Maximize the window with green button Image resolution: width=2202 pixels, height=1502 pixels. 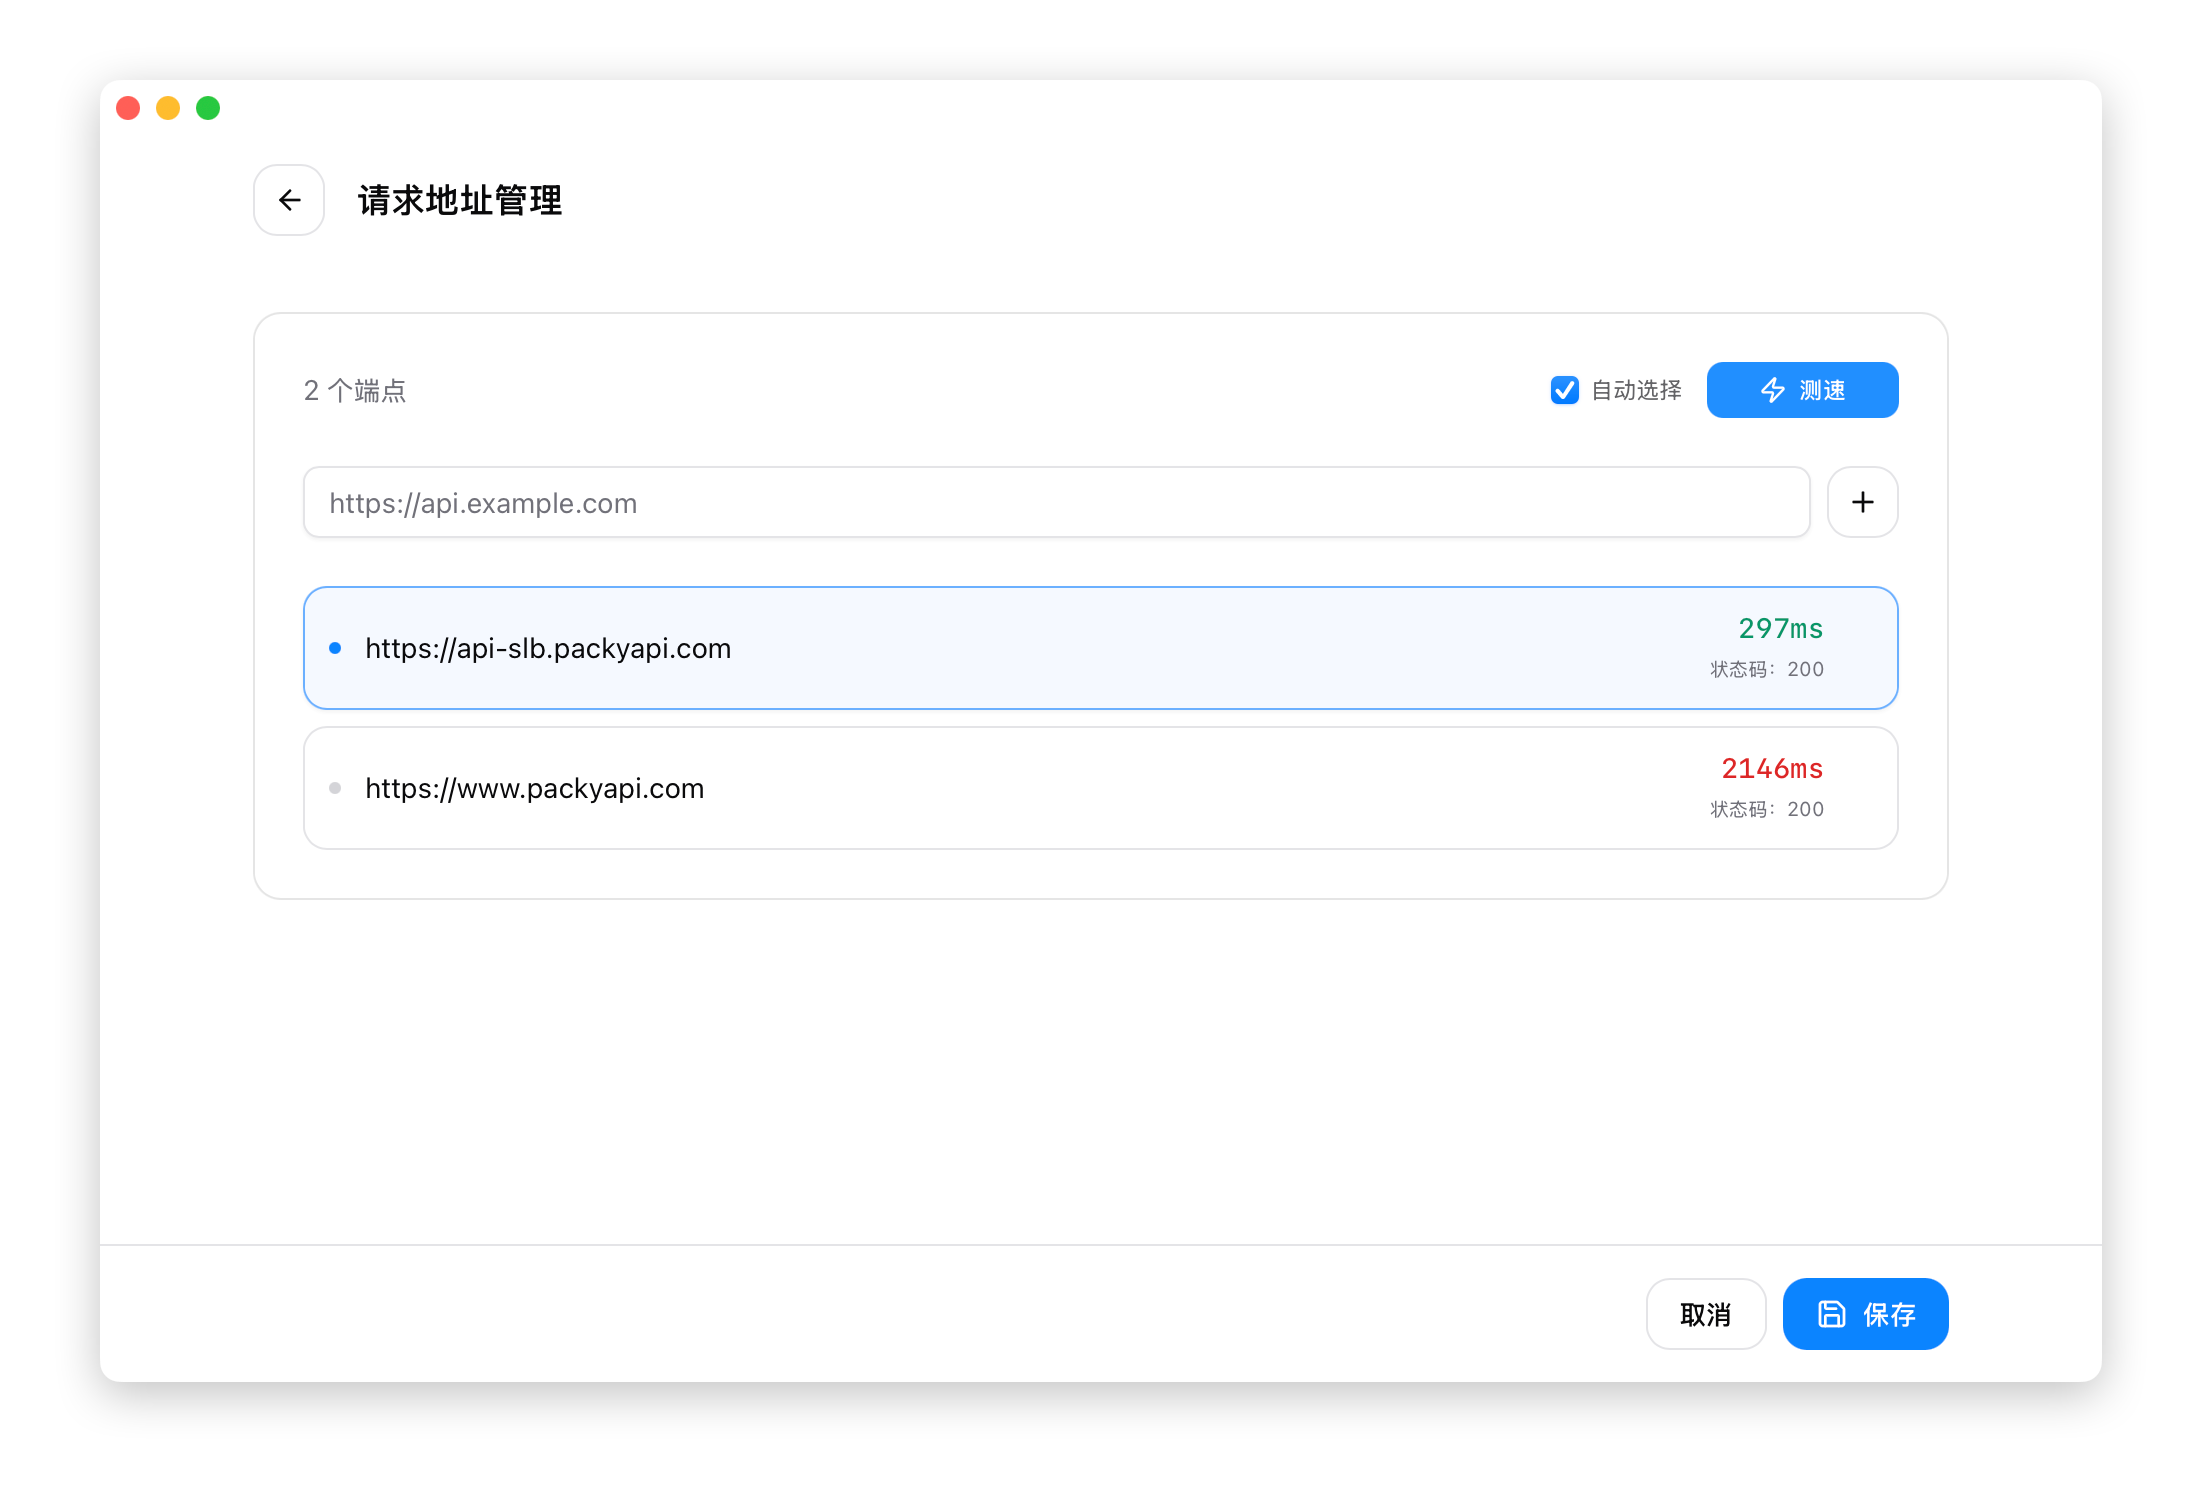208,108
